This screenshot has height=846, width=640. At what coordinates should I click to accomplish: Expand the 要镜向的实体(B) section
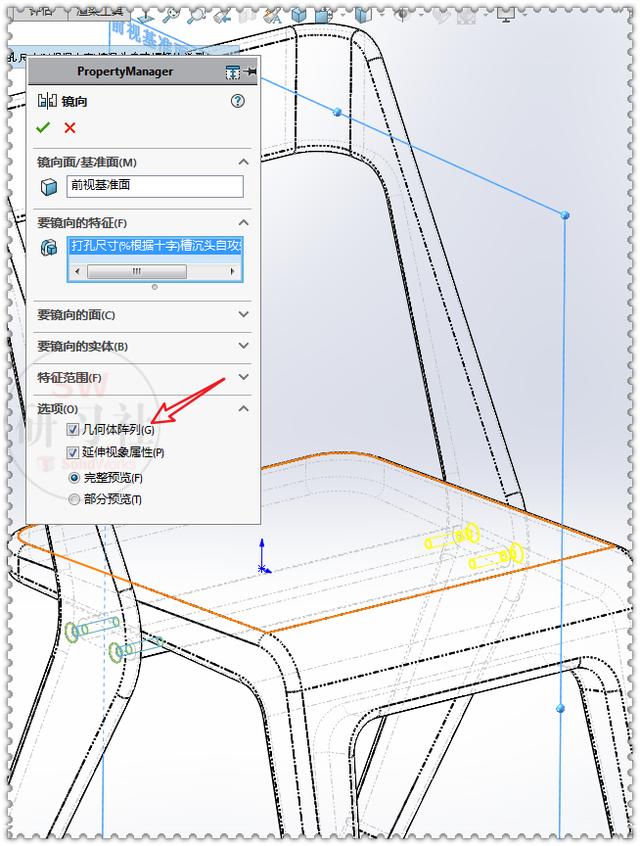pos(244,345)
